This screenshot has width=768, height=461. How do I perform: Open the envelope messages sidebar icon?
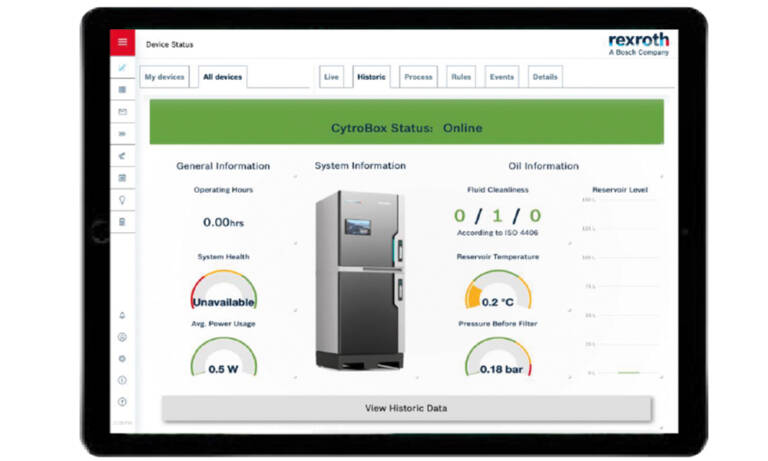[122, 112]
